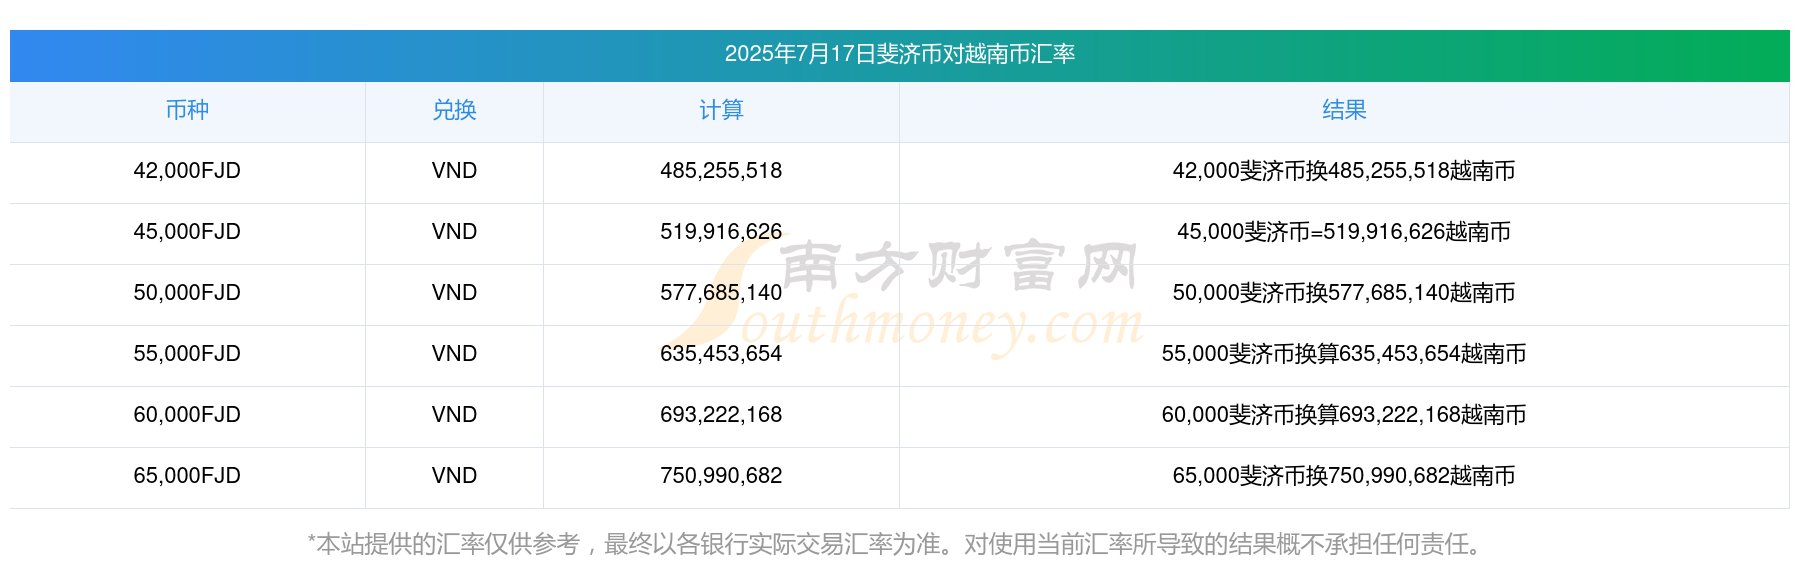1800x575 pixels.
Task: Click result 55,000斐济币换算635,453,654越南币
Action: tap(1344, 354)
